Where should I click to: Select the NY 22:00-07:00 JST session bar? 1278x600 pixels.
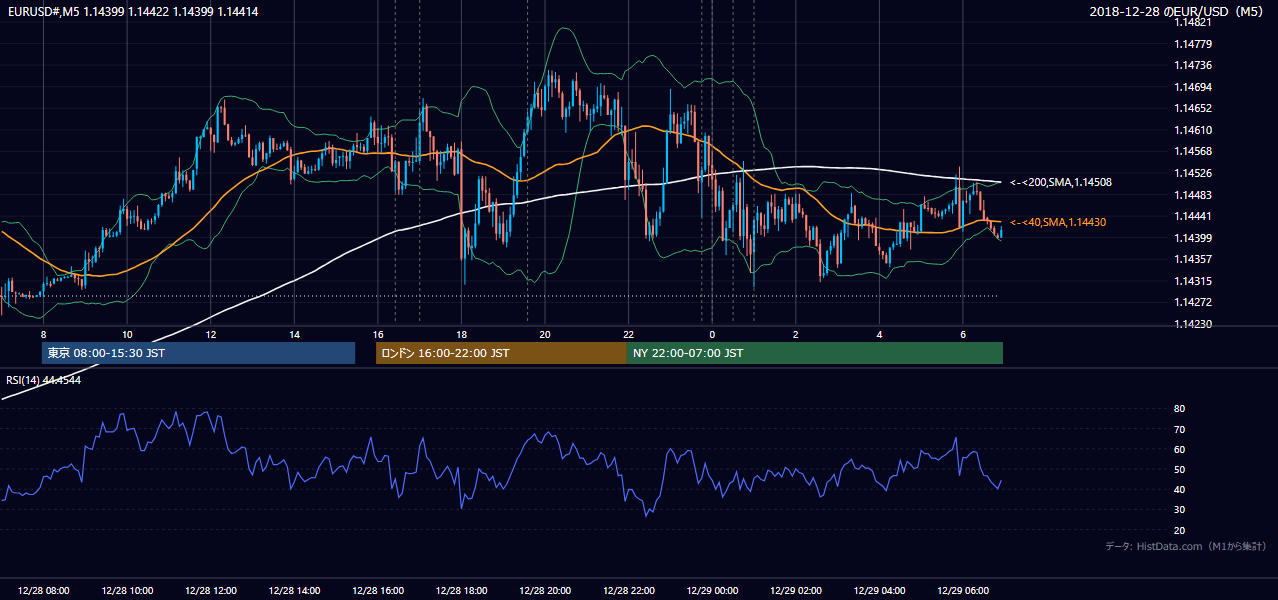click(815, 353)
